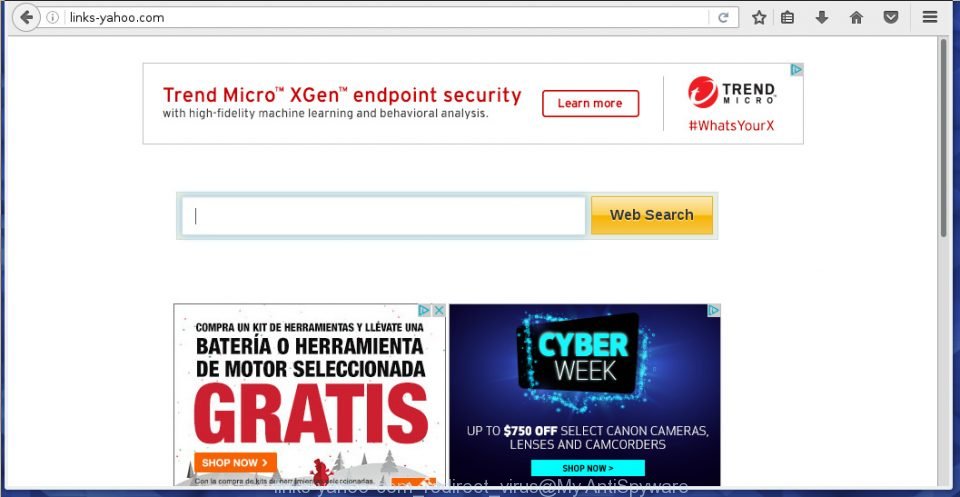Focus the web search text field
The image size is (960, 497).
coord(384,216)
